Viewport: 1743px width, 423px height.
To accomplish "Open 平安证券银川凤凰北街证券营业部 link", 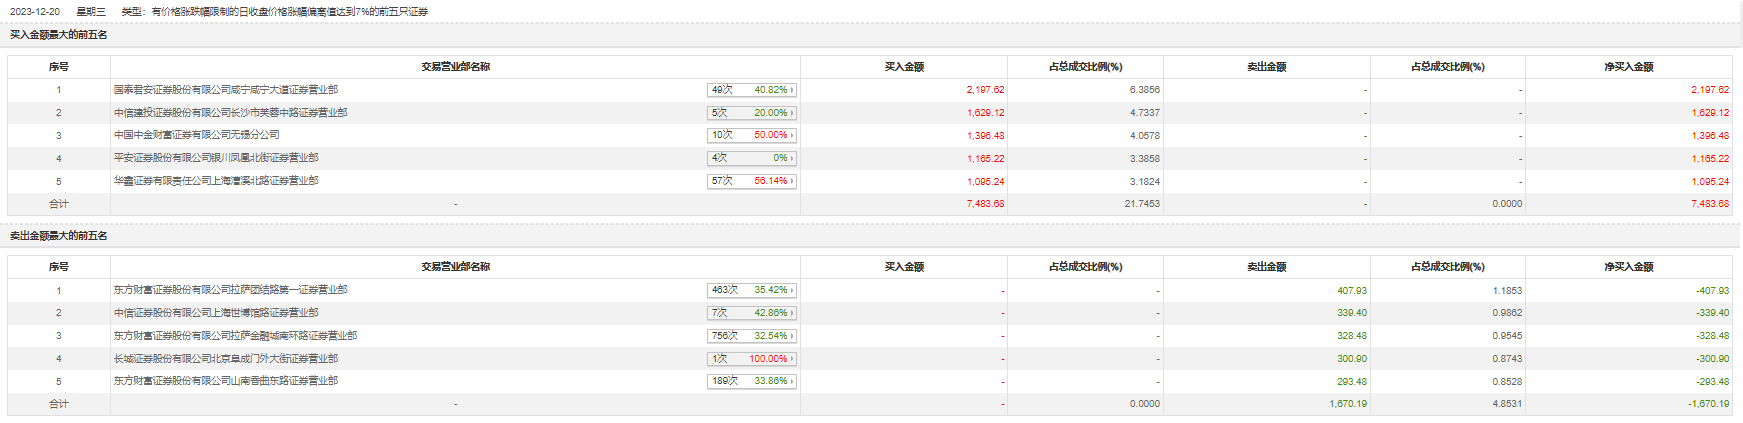I will pos(216,158).
